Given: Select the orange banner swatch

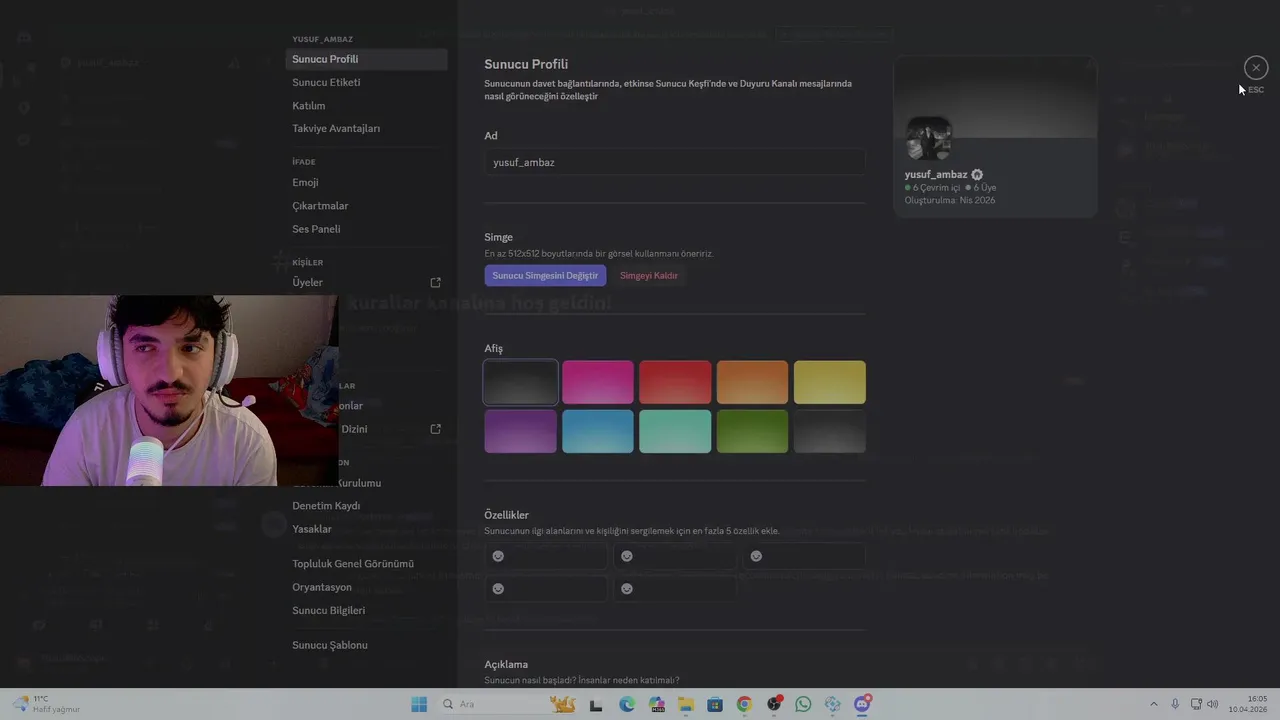Looking at the screenshot, I should click(x=753, y=382).
